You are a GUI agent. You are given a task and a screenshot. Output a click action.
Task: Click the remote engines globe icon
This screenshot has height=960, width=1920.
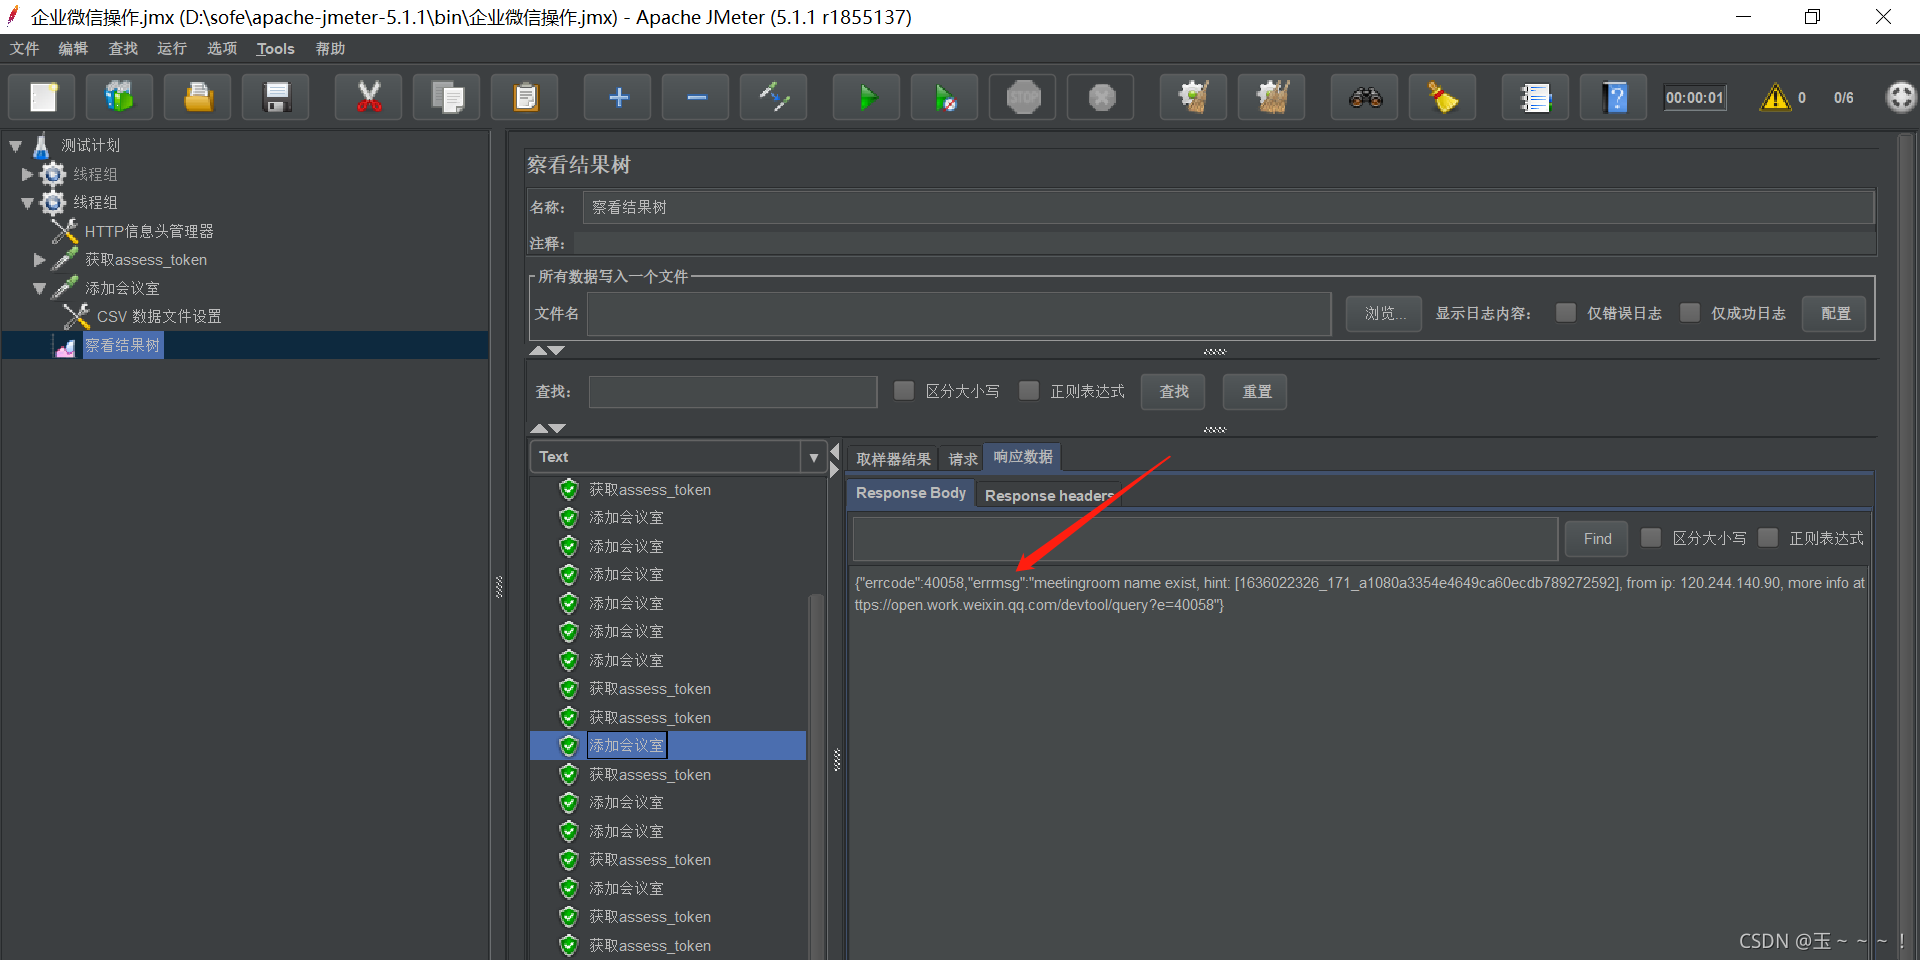click(1900, 97)
